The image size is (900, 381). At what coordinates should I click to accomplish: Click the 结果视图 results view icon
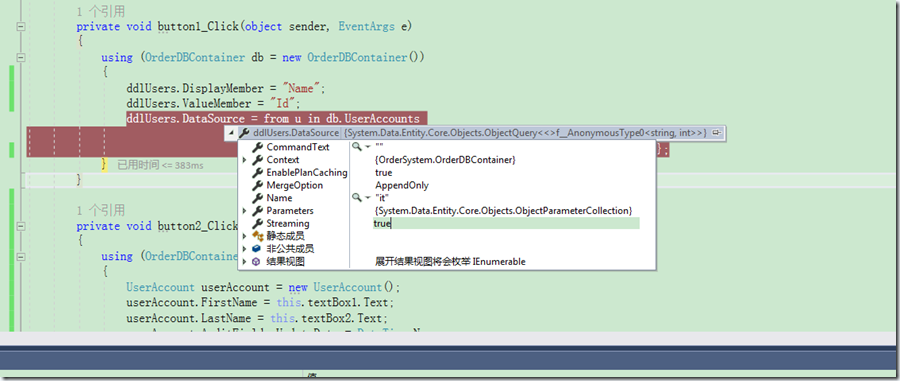click(x=257, y=261)
